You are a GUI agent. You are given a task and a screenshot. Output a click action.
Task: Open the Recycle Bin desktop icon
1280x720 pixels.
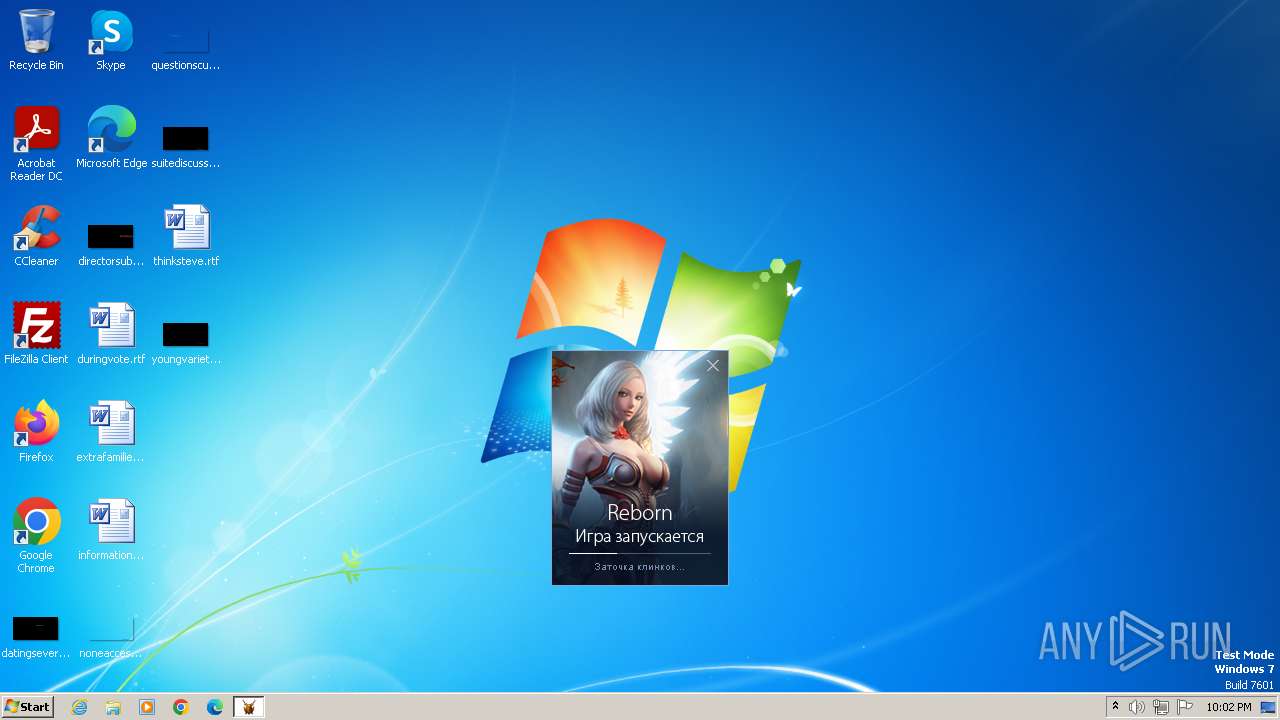pyautogui.click(x=36, y=40)
